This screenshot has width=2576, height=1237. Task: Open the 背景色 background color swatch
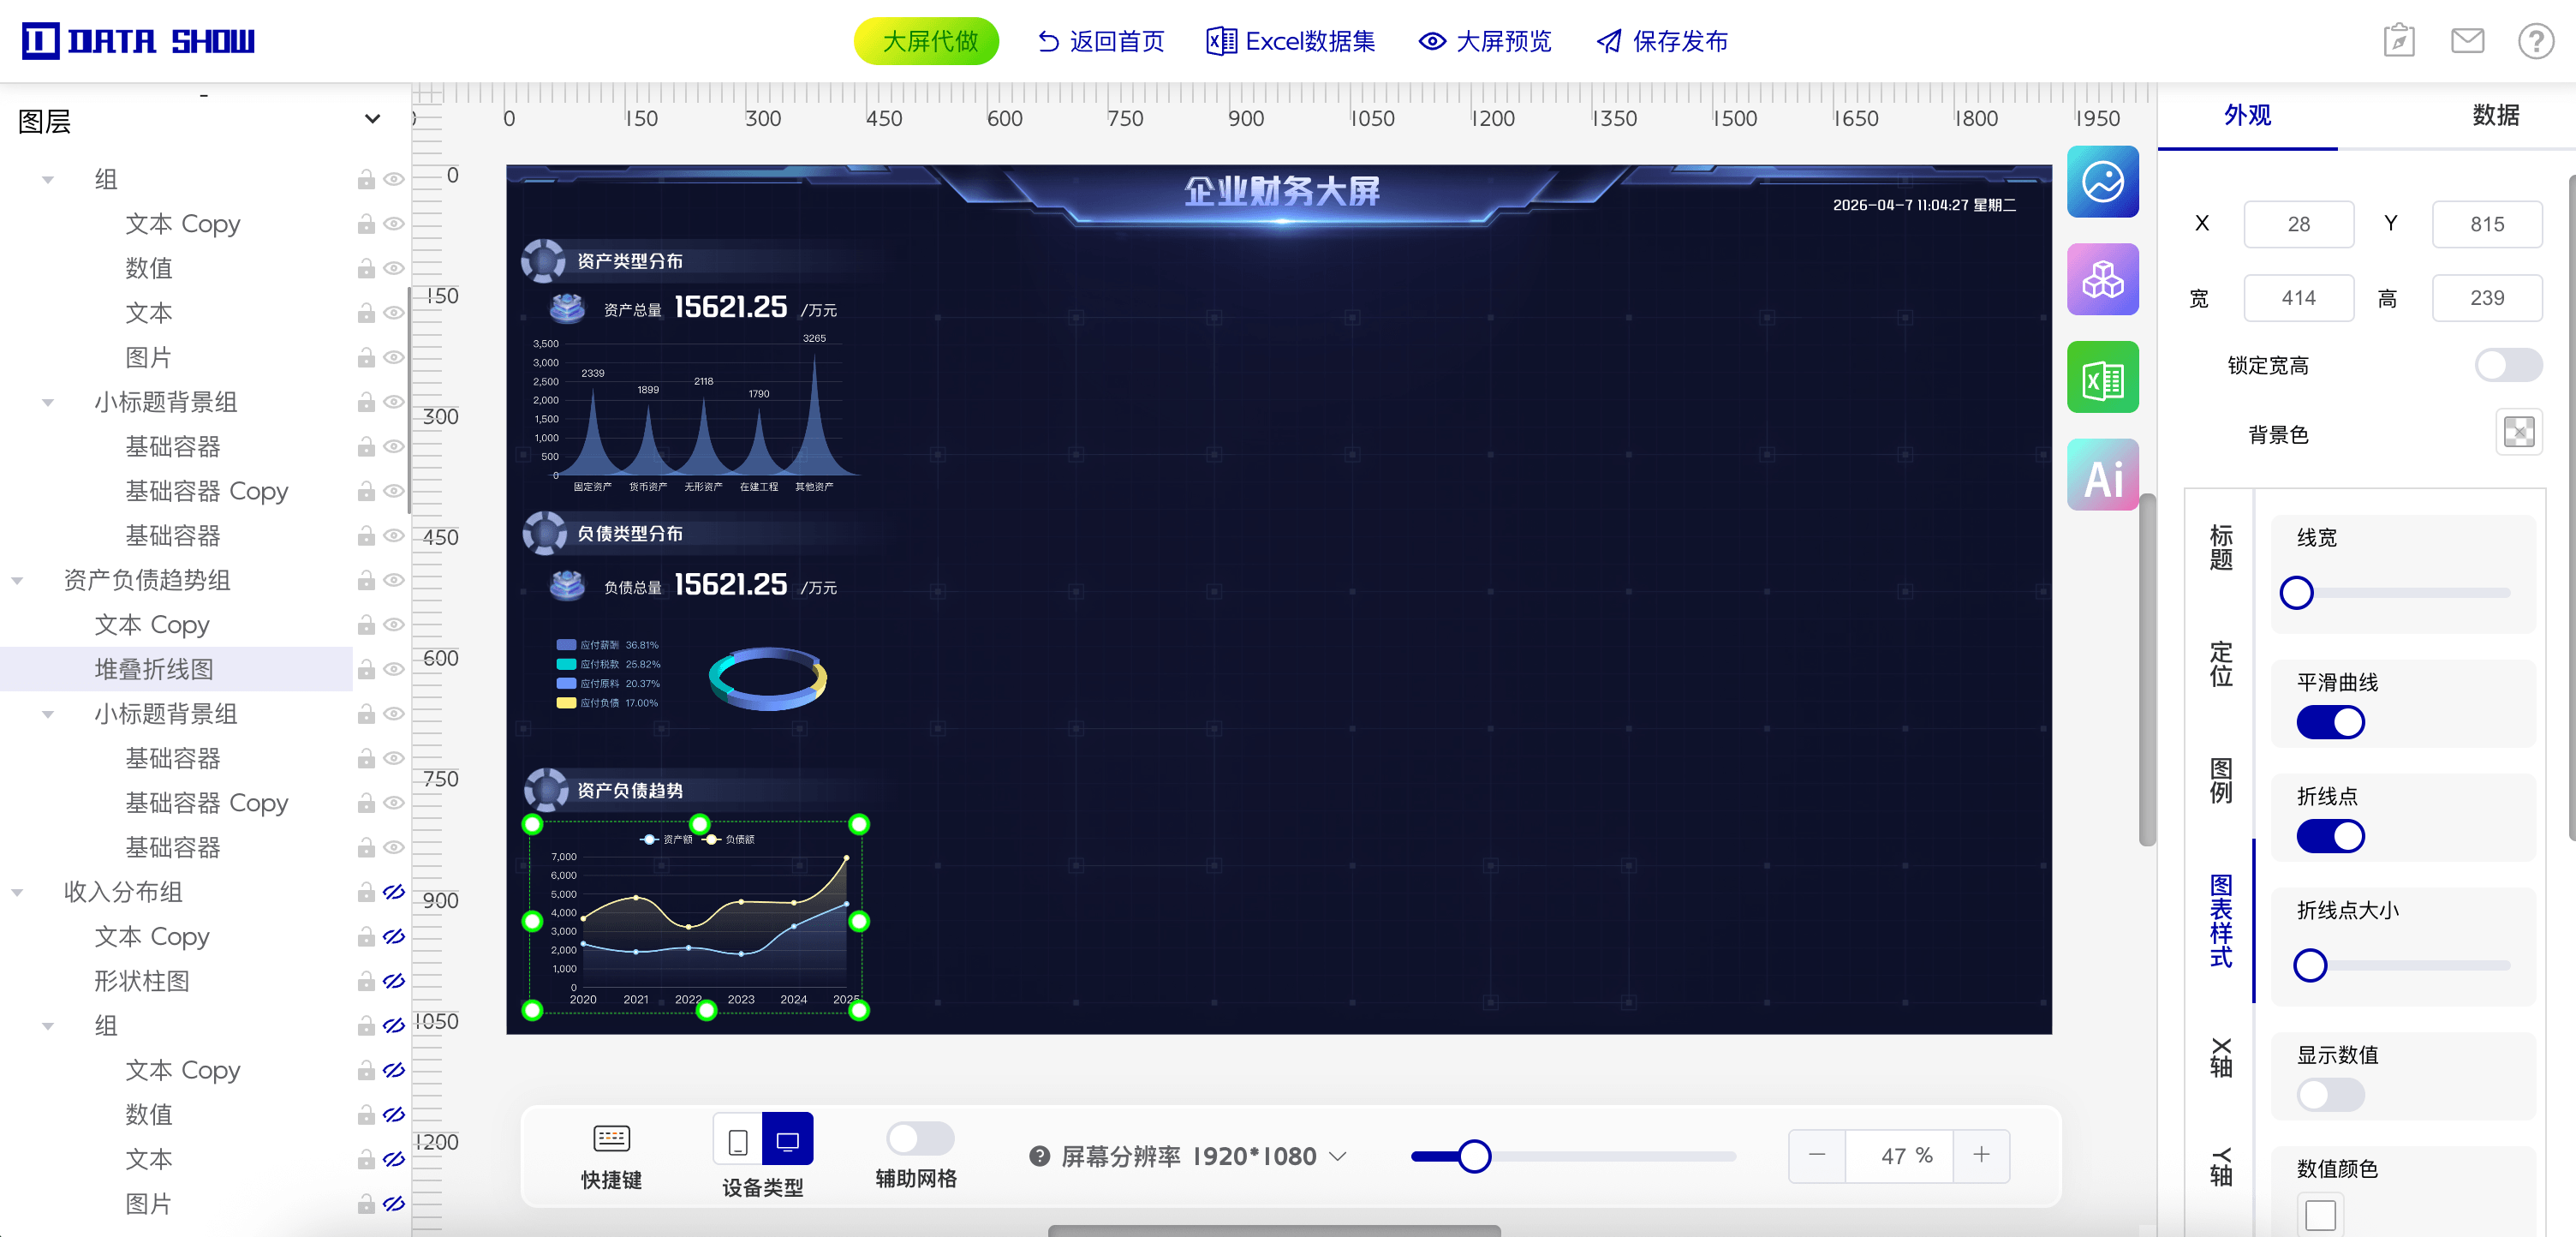[2519, 432]
